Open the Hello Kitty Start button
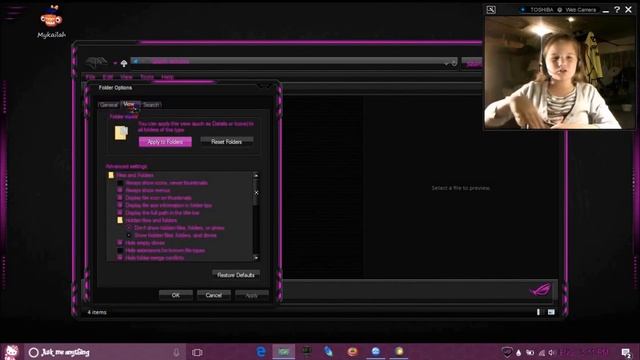The width and height of the screenshot is (640, 360). pos(11,352)
